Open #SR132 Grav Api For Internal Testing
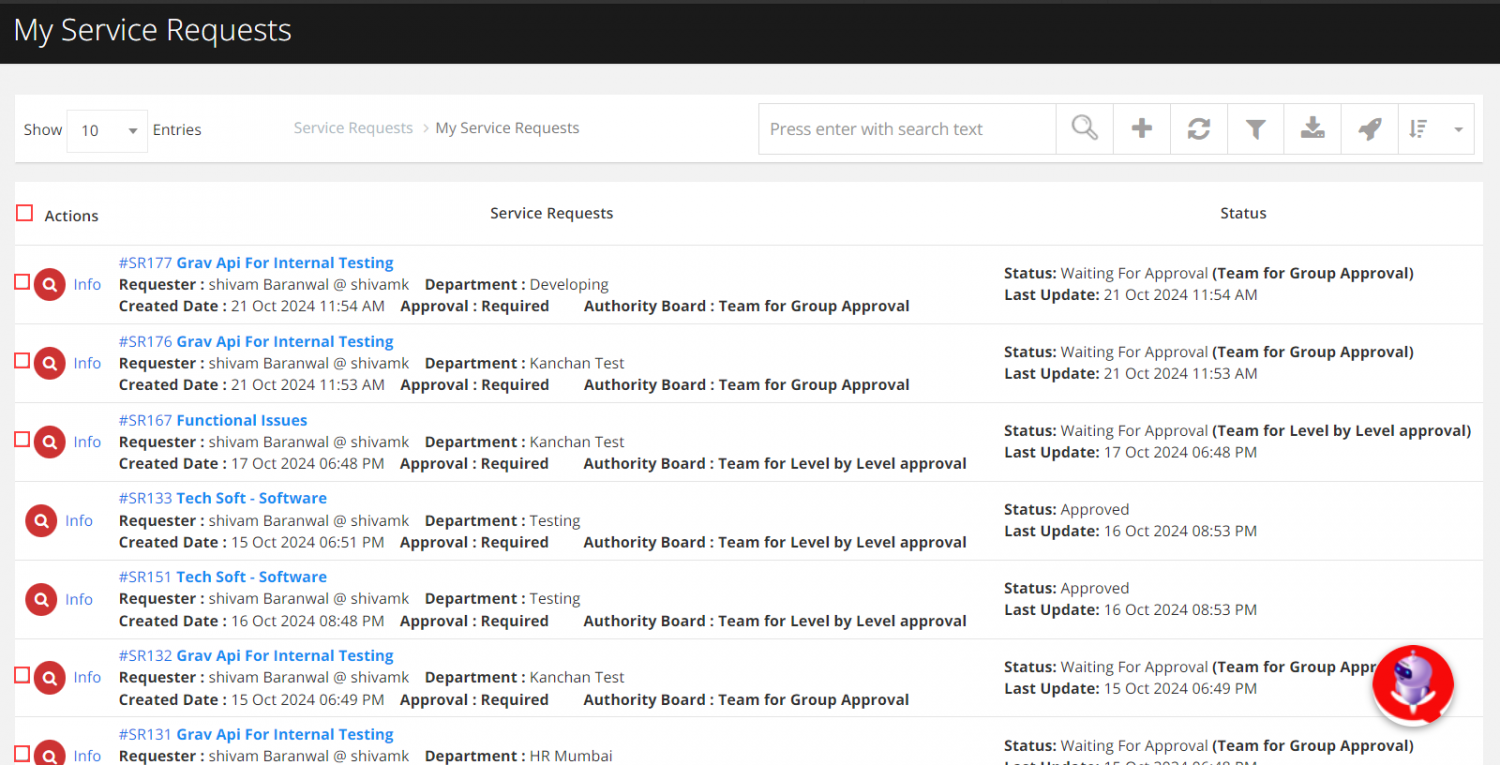1500x765 pixels. 256,656
